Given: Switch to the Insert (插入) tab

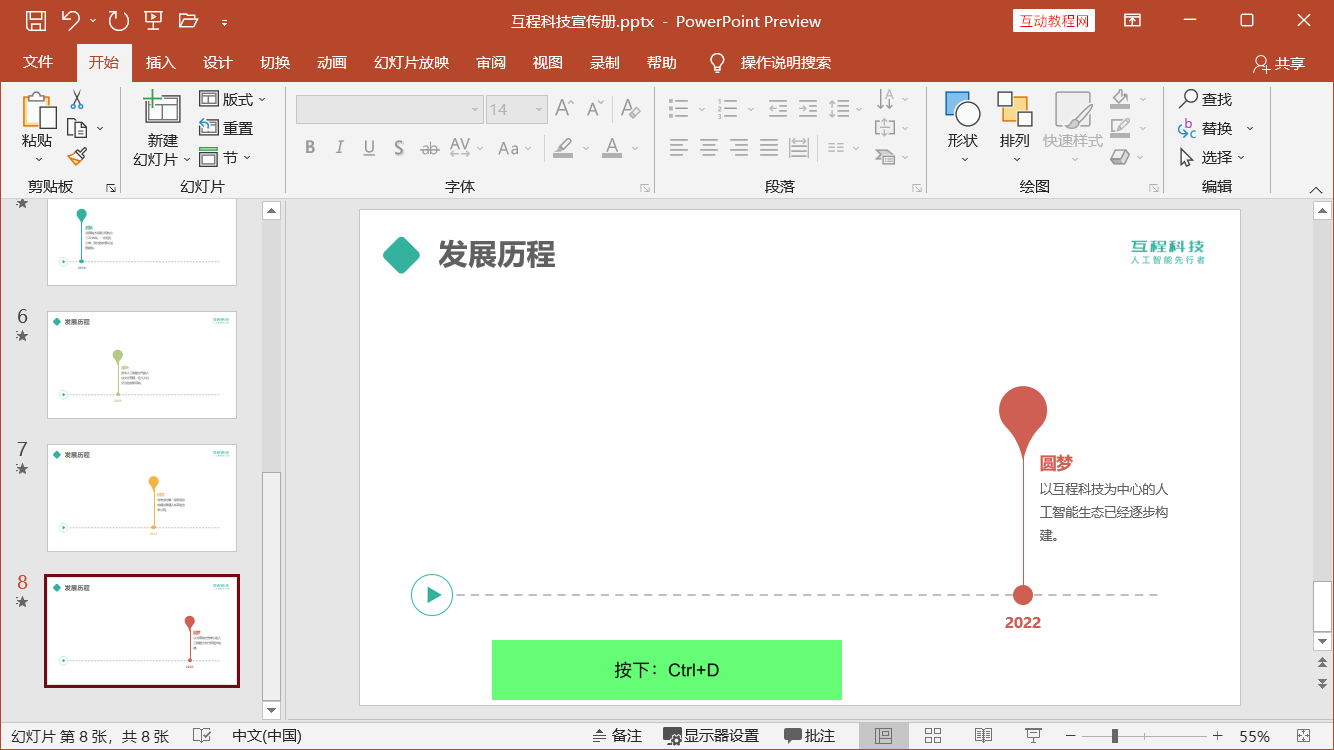Looking at the screenshot, I should (161, 62).
